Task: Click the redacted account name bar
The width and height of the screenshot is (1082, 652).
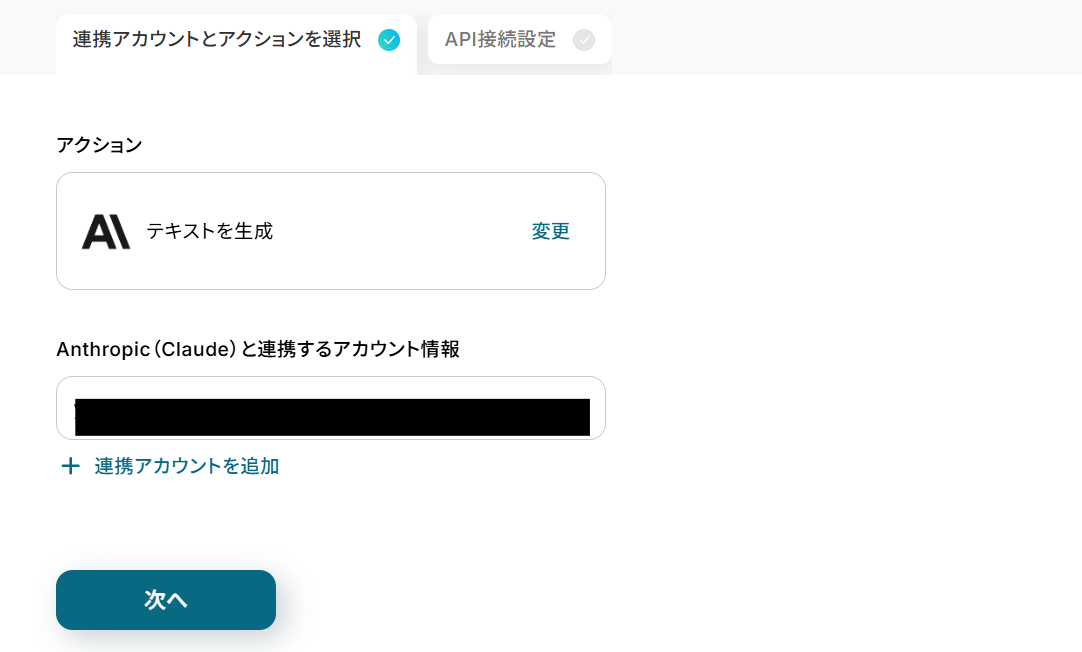Action: pyautogui.click(x=332, y=417)
